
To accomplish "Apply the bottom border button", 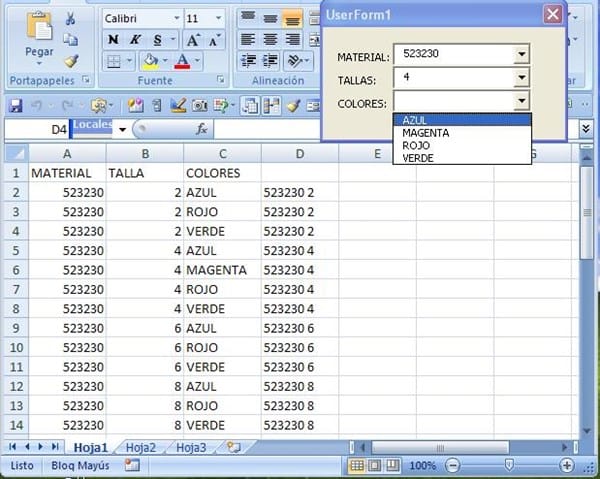I will coord(114,61).
